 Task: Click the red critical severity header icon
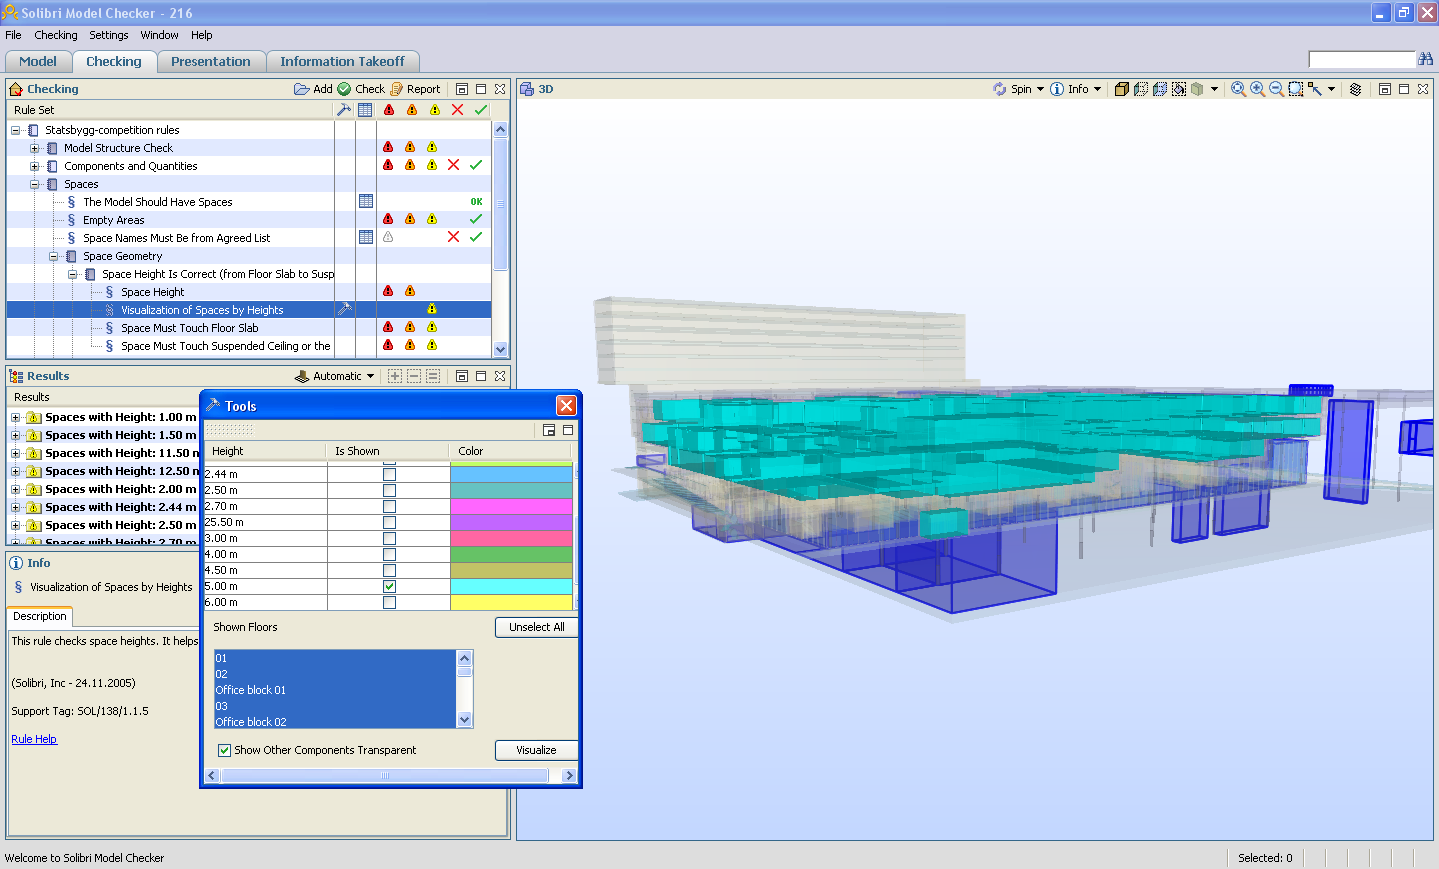coord(389,110)
